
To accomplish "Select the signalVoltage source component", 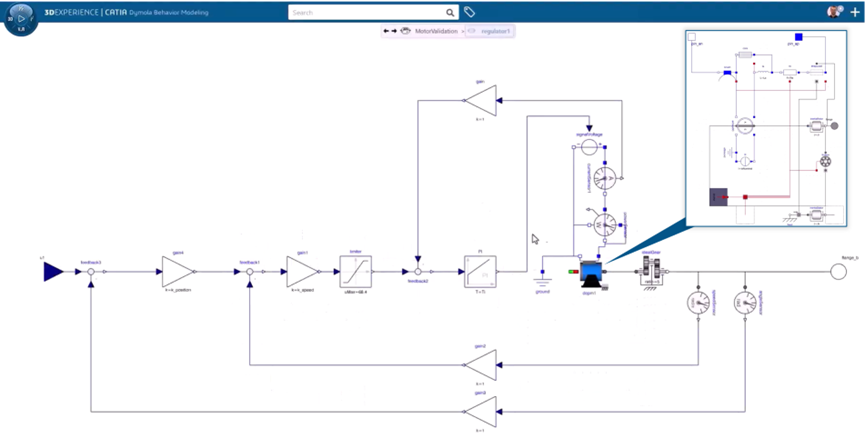I will [x=589, y=147].
